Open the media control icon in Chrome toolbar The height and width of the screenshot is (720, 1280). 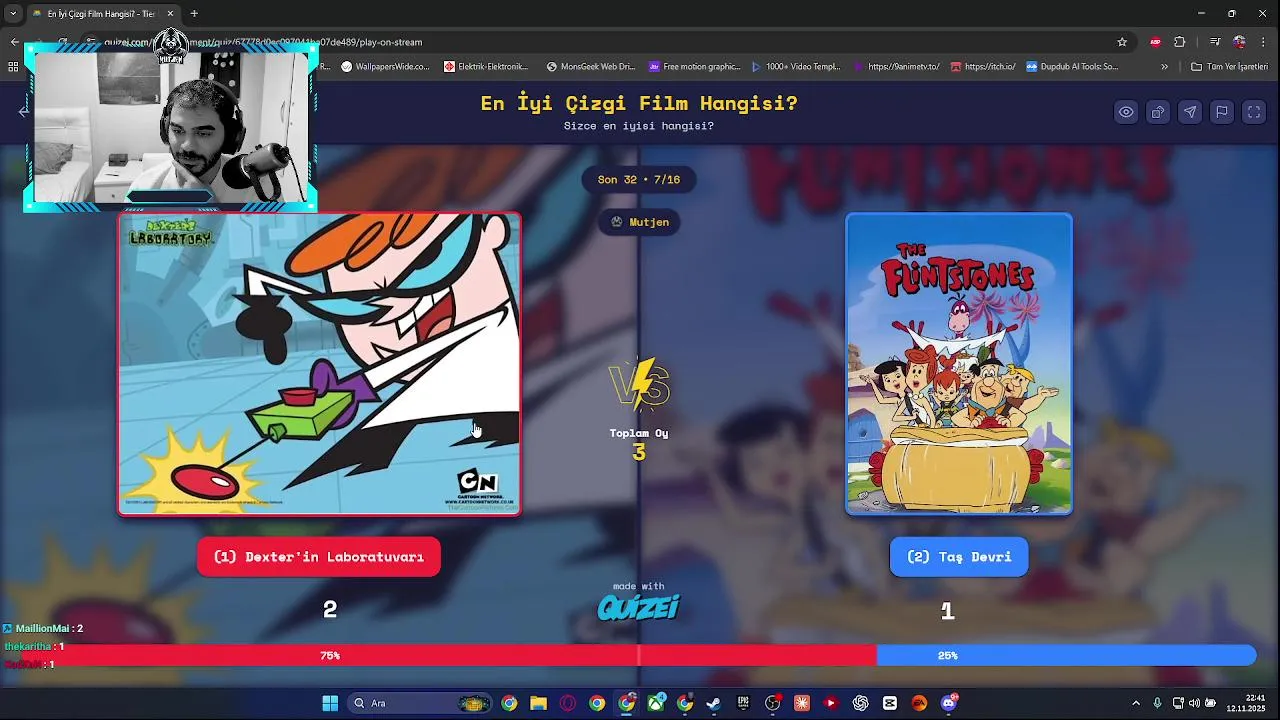click(x=1215, y=42)
